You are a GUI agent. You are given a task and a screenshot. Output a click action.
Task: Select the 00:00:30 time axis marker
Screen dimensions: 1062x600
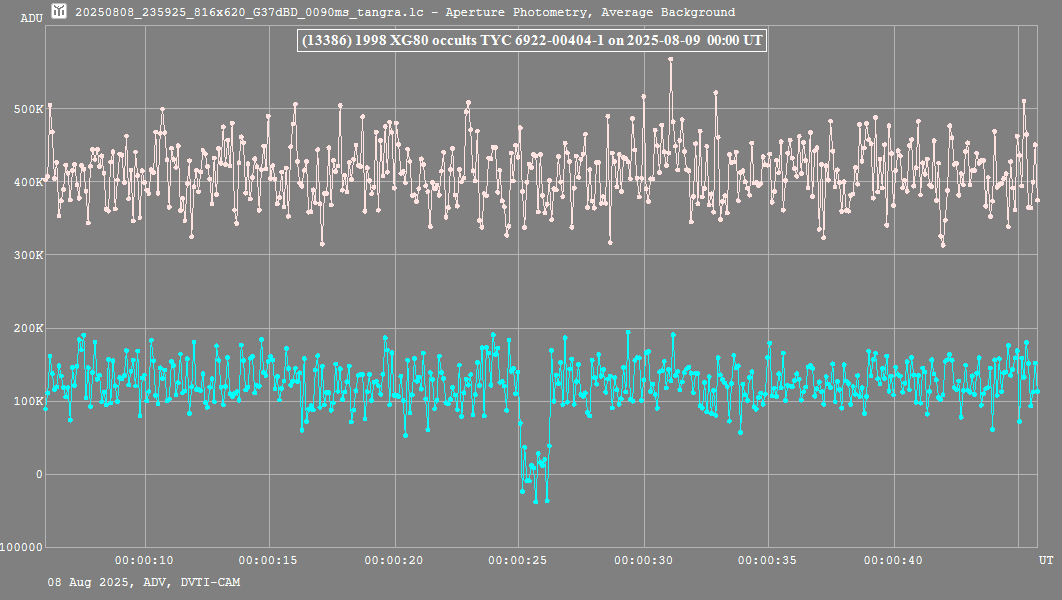click(x=643, y=560)
